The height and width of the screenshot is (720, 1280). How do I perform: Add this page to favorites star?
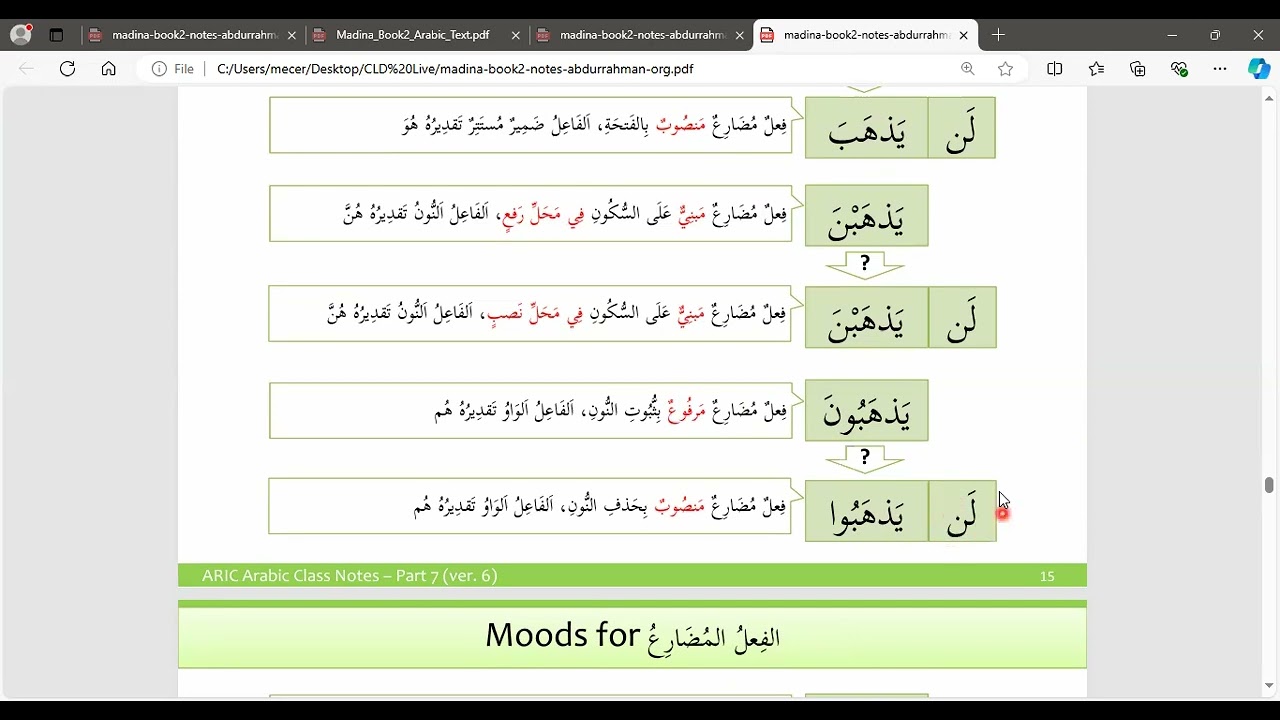[x=1005, y=69]
